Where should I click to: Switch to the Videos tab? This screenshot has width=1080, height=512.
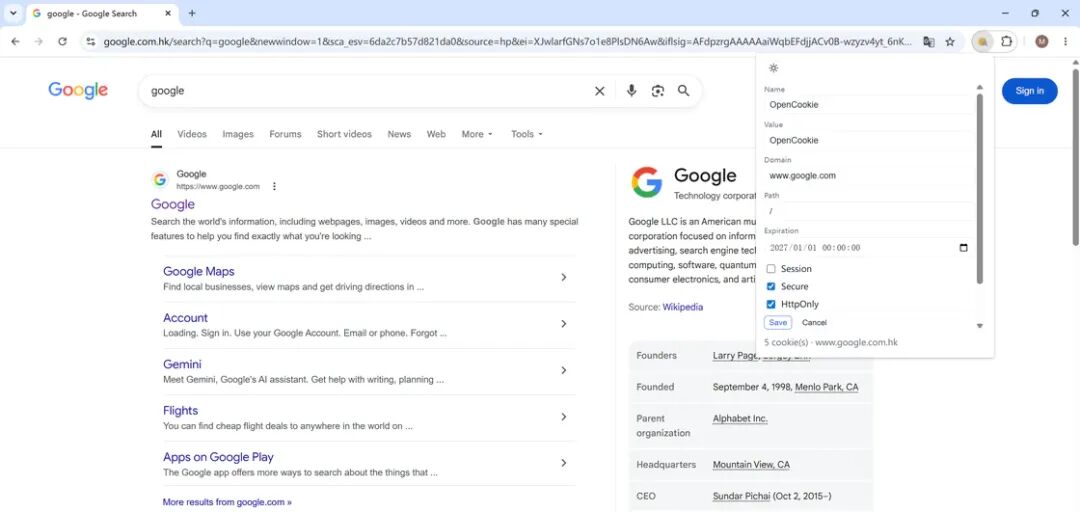[191, 134]
